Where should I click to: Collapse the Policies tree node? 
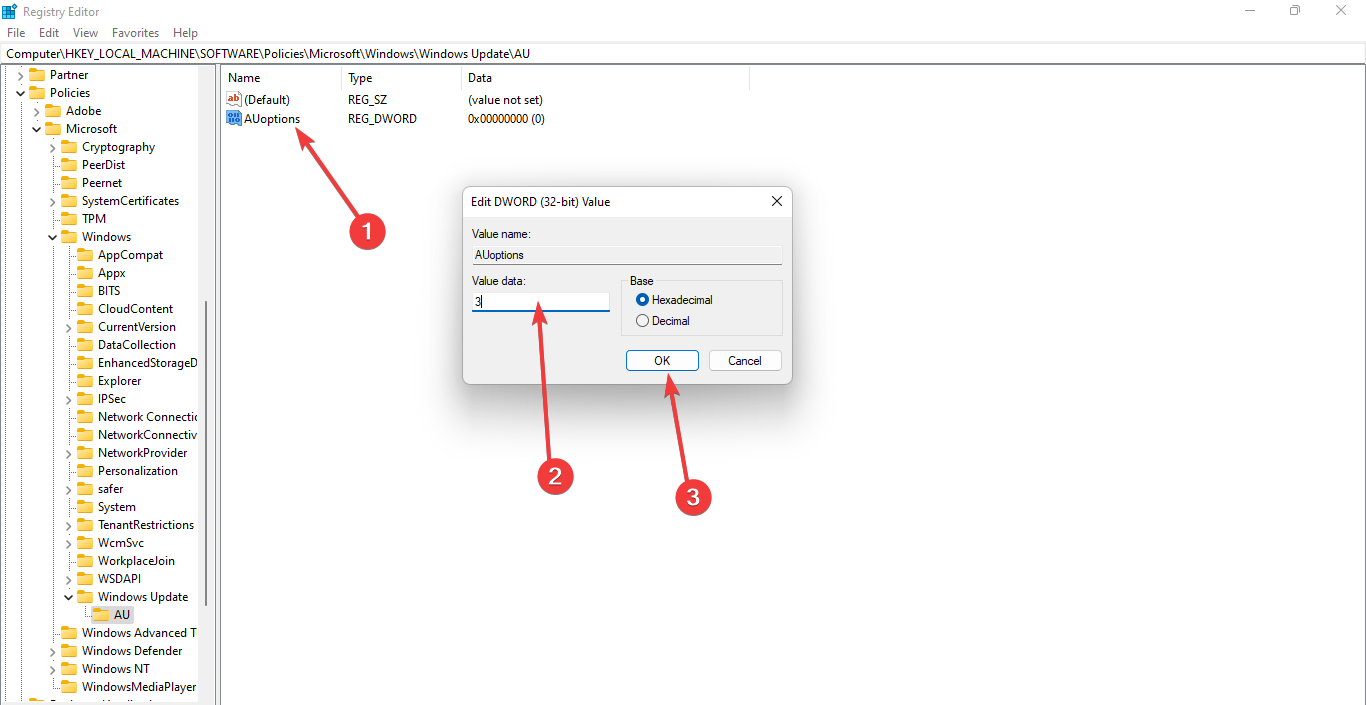[x=21, y=93]
